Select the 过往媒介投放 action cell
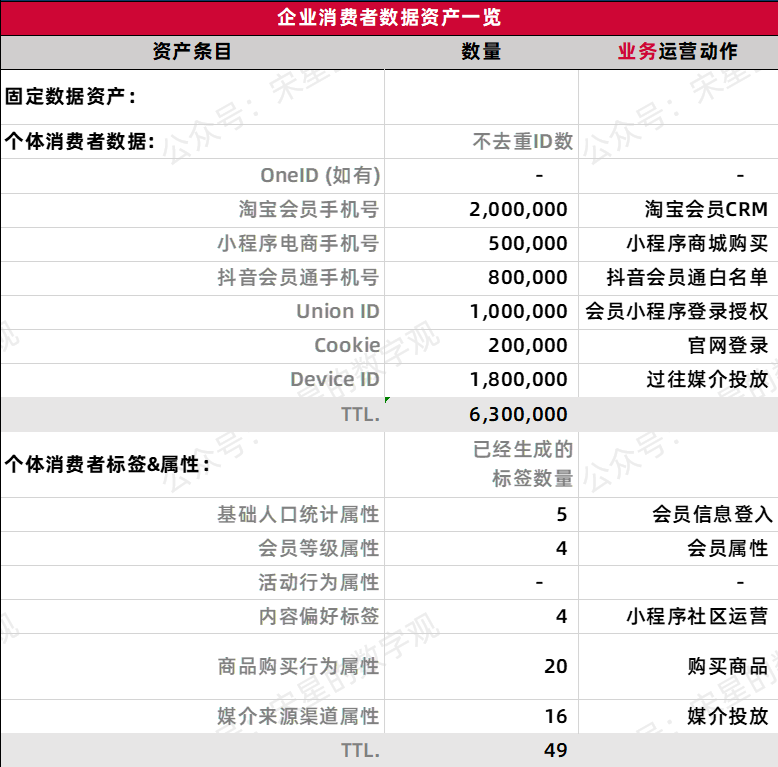The height and width of the screenshot is (767, 778). point(706,380)
